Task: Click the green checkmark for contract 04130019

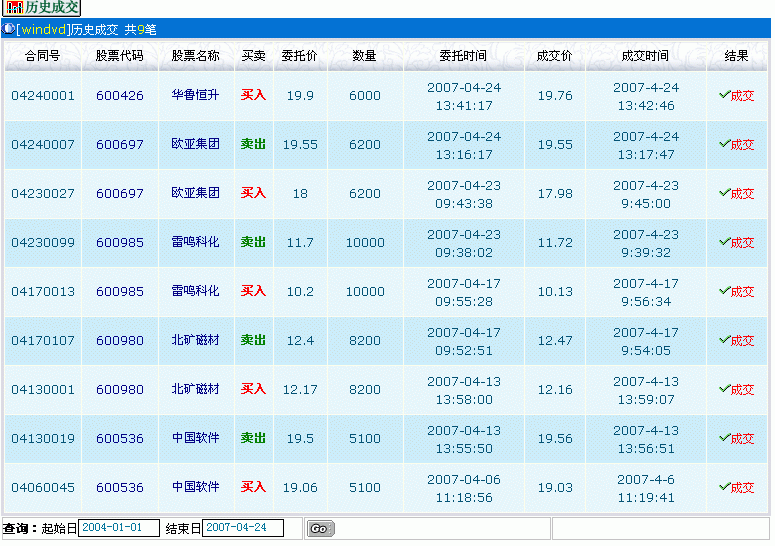Action: tap(724, 437)
